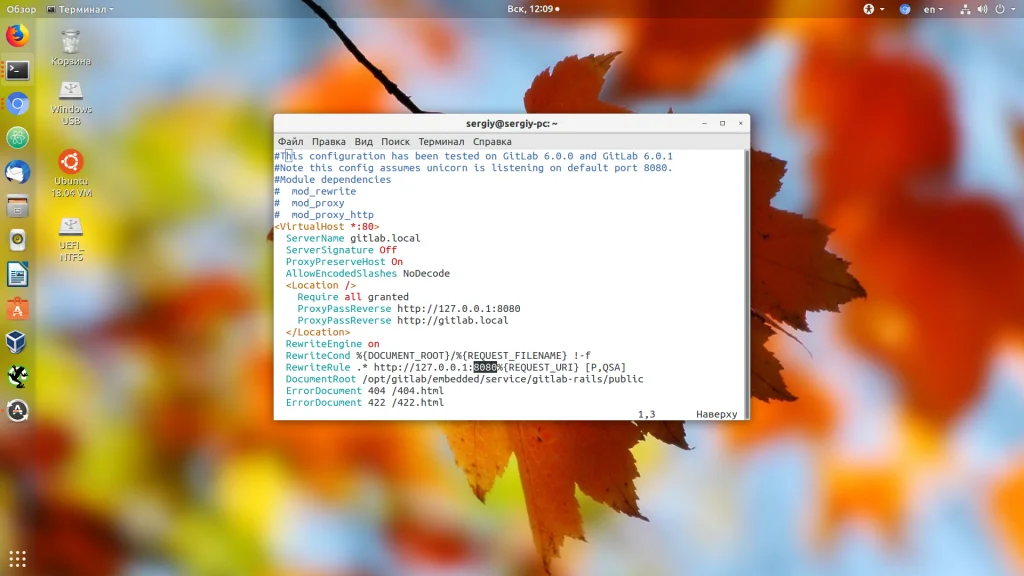Open Thunderbird mail from the dock
The height and width of the screenshot is (576, 1024).
(17, 172)
